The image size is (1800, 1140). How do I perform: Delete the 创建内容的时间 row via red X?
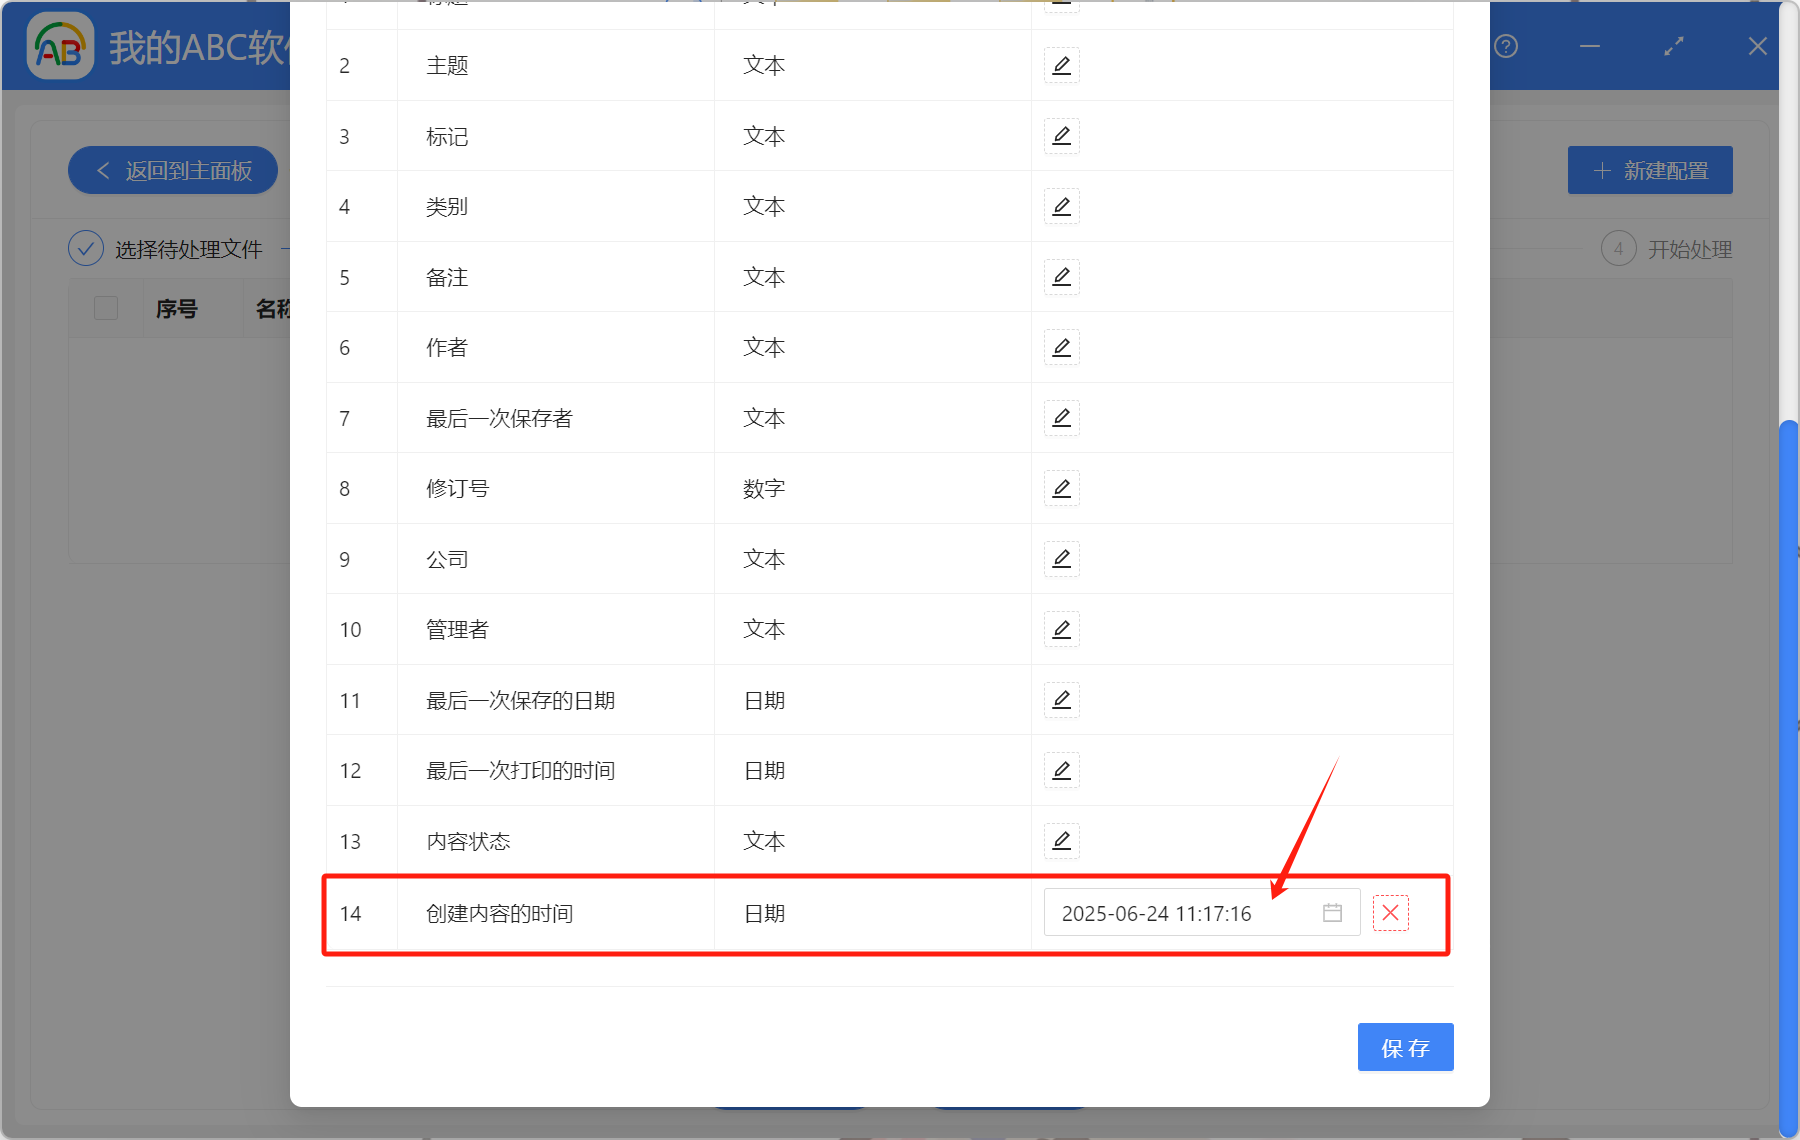[x=1390, y=912]
